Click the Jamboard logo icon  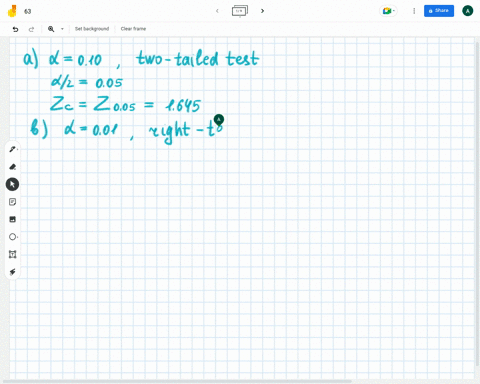click(x=12, y=11)
